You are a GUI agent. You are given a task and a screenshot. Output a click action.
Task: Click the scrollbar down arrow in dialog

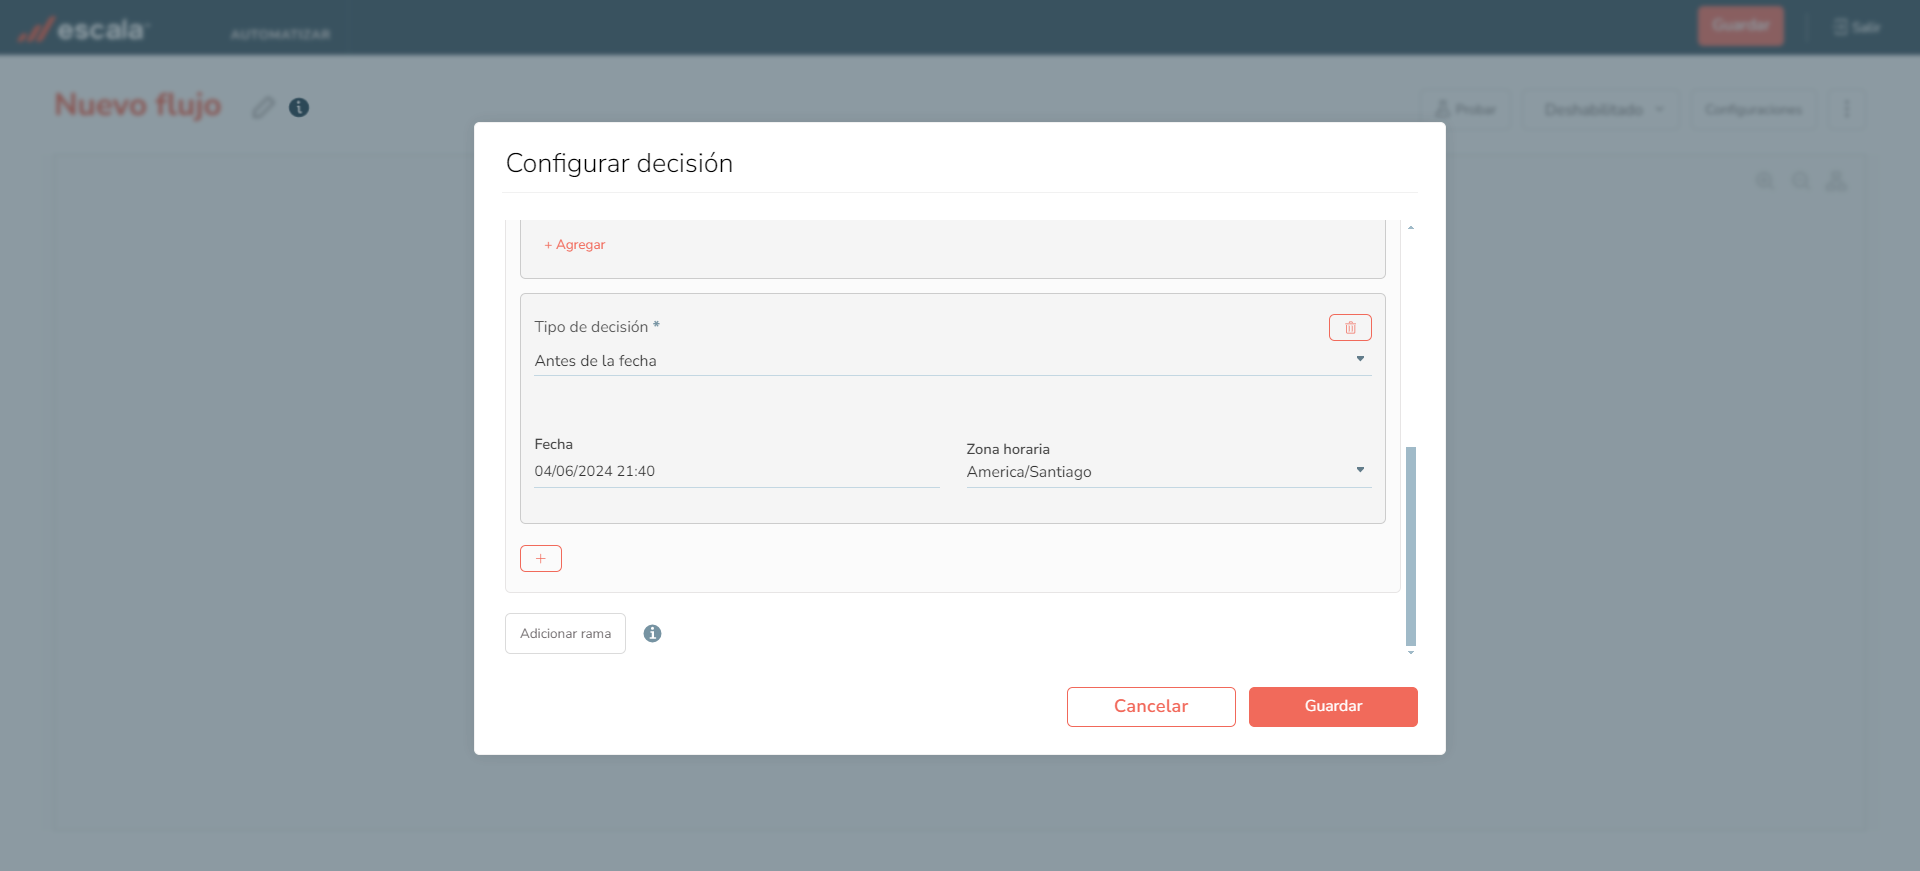pyautogui.click(x=1411, y=652)
